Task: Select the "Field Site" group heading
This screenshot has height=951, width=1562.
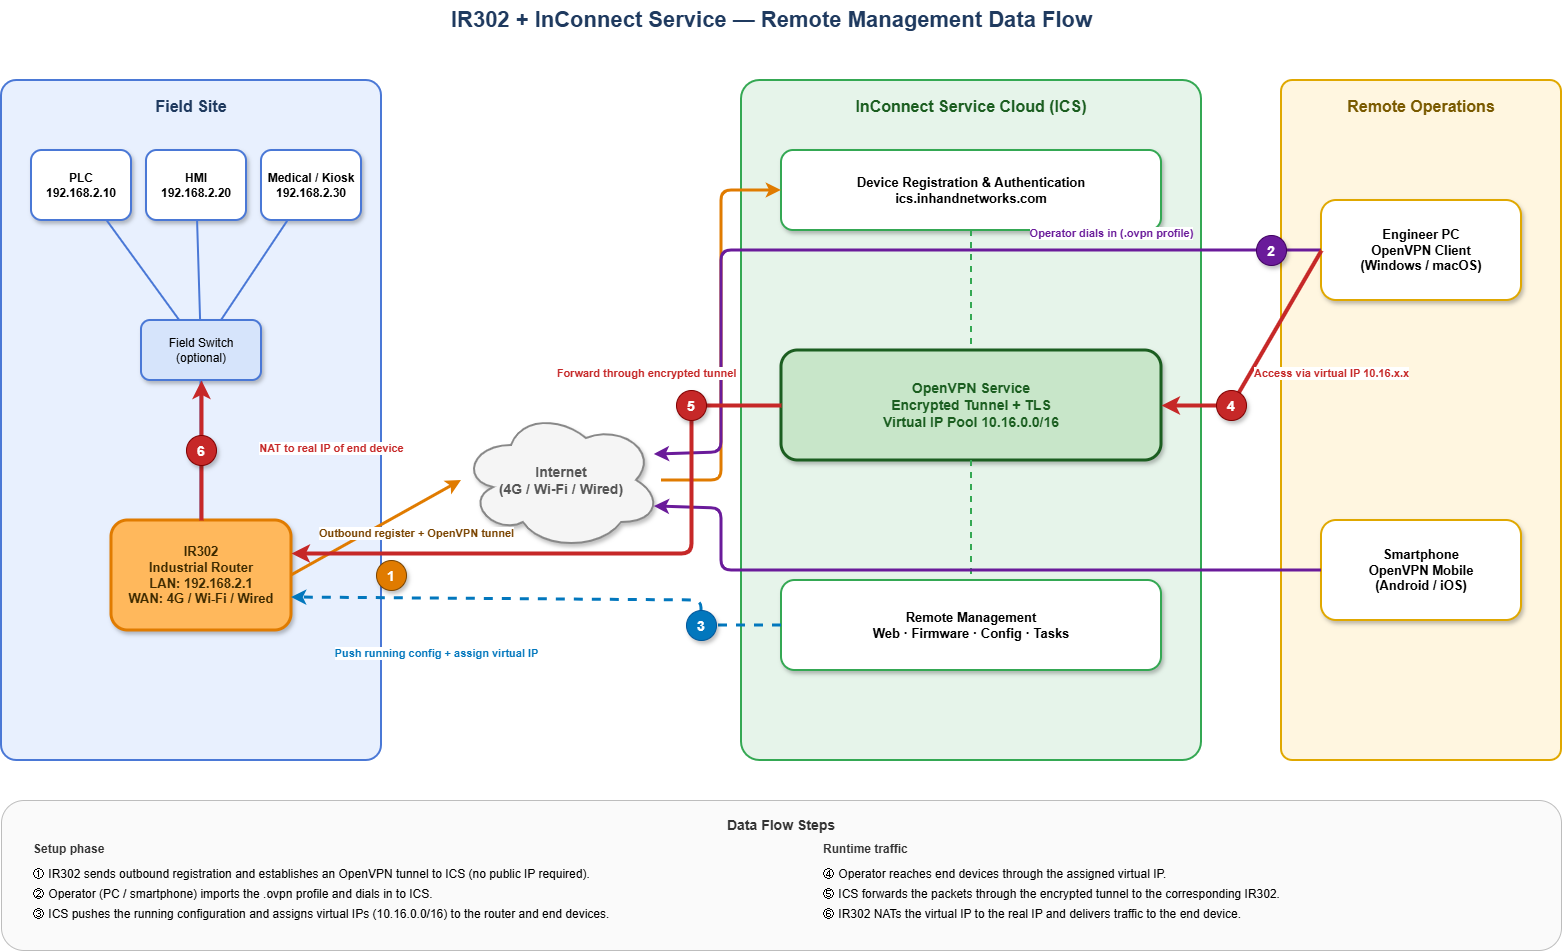Action: 191,107
